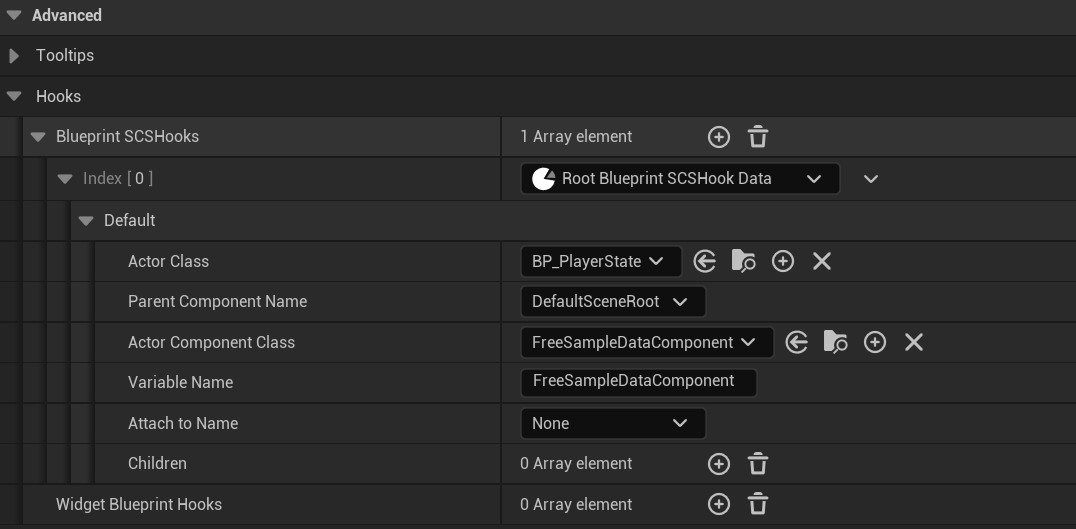Collapse the Index [ 0 ] element
The width and height of the screenshot is (1076, 529).
(x=65, y=179)
